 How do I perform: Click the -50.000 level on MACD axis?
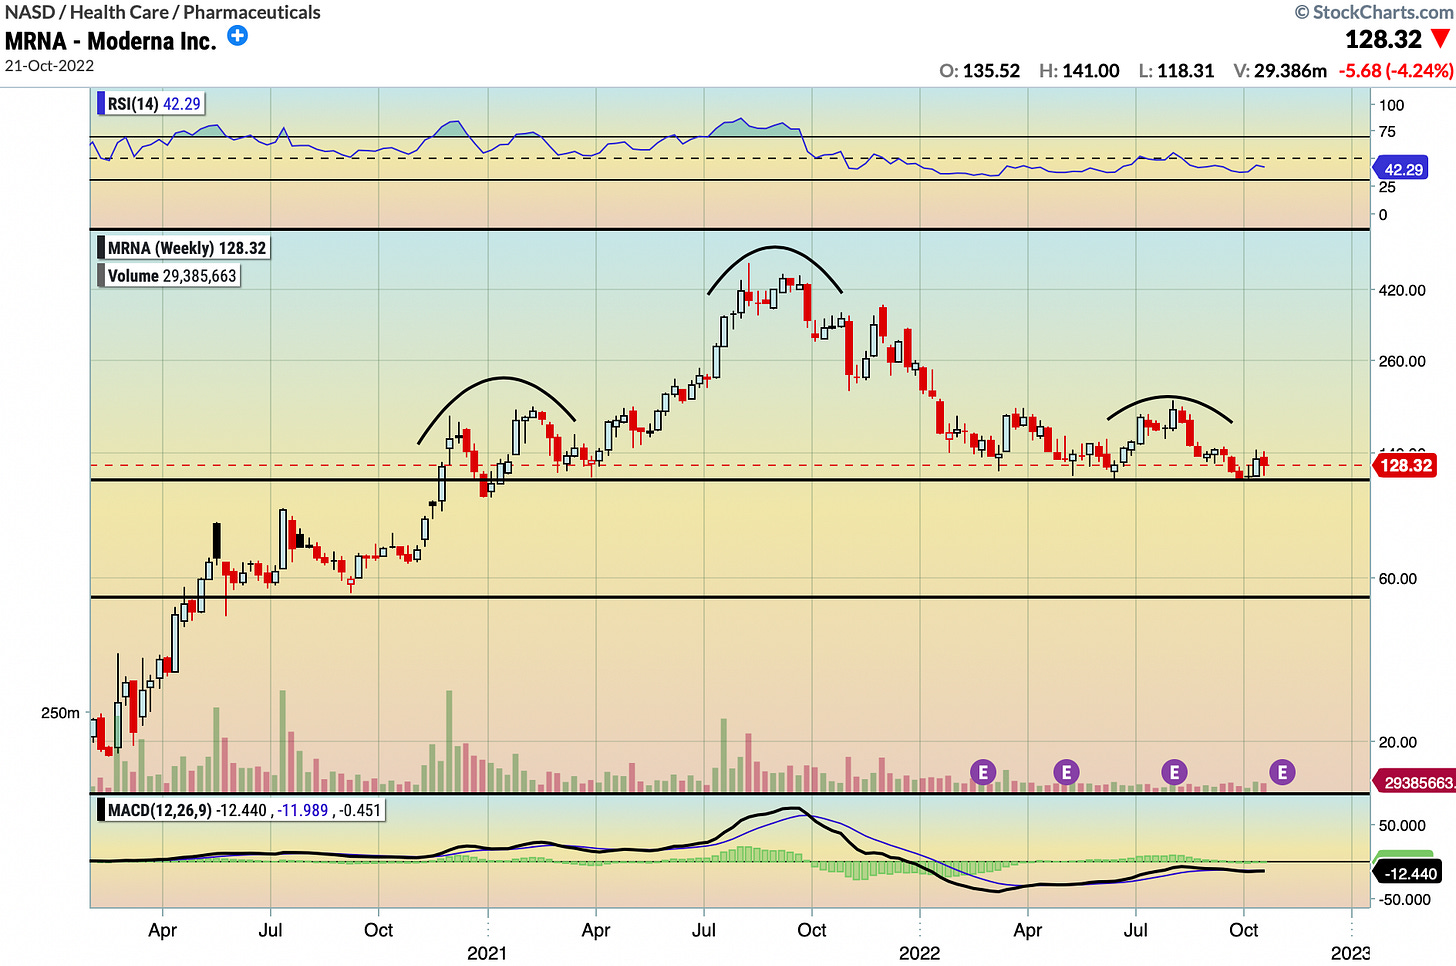click(1403, 899)
